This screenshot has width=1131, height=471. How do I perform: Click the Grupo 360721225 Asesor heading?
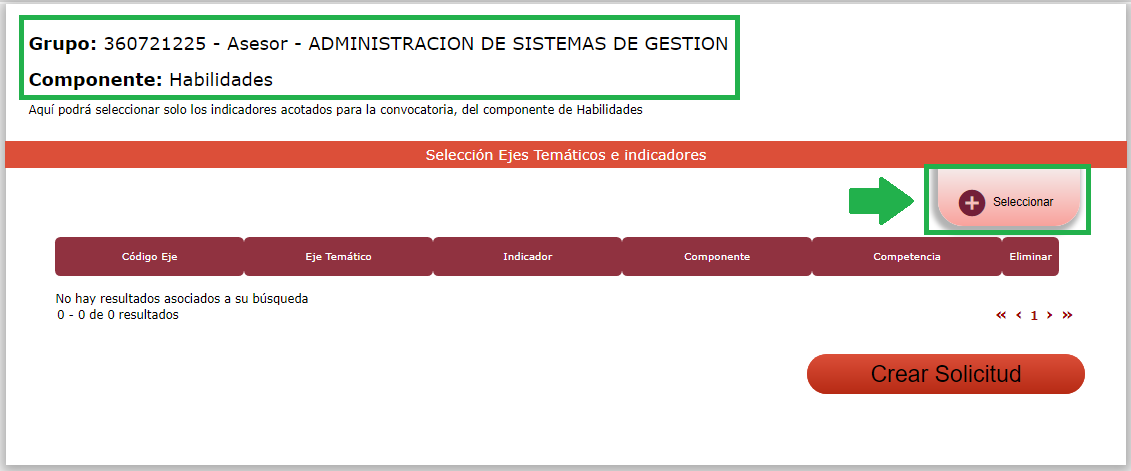(378, 44)
